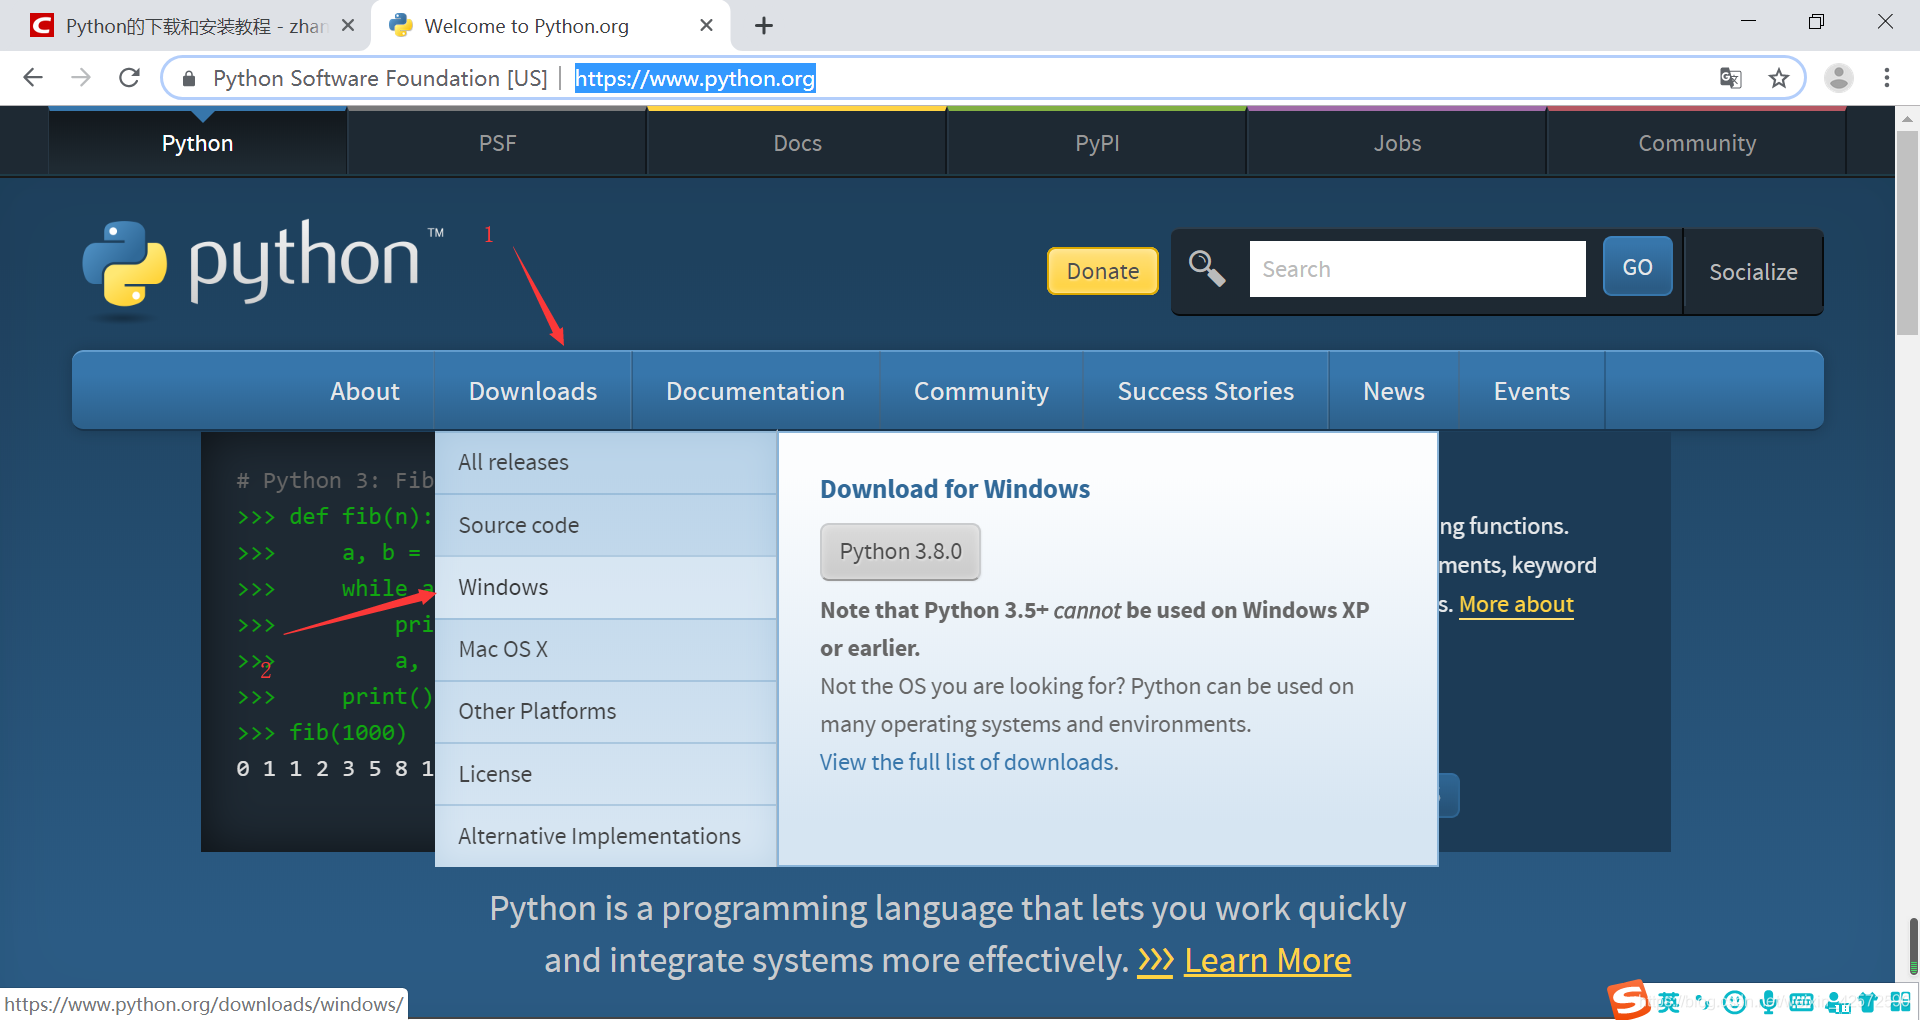Open View the full list of downloads link
Screen dimensions: 1920x1020
(x=969, y=762)
